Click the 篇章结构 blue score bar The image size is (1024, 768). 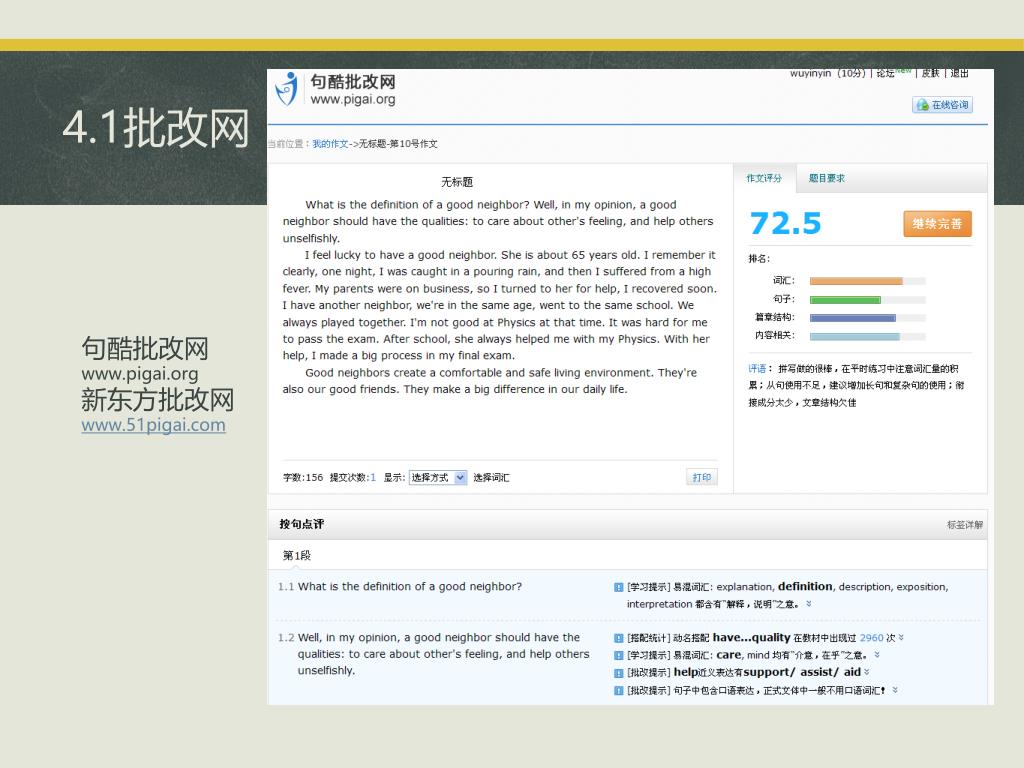[x=853, y=318]
